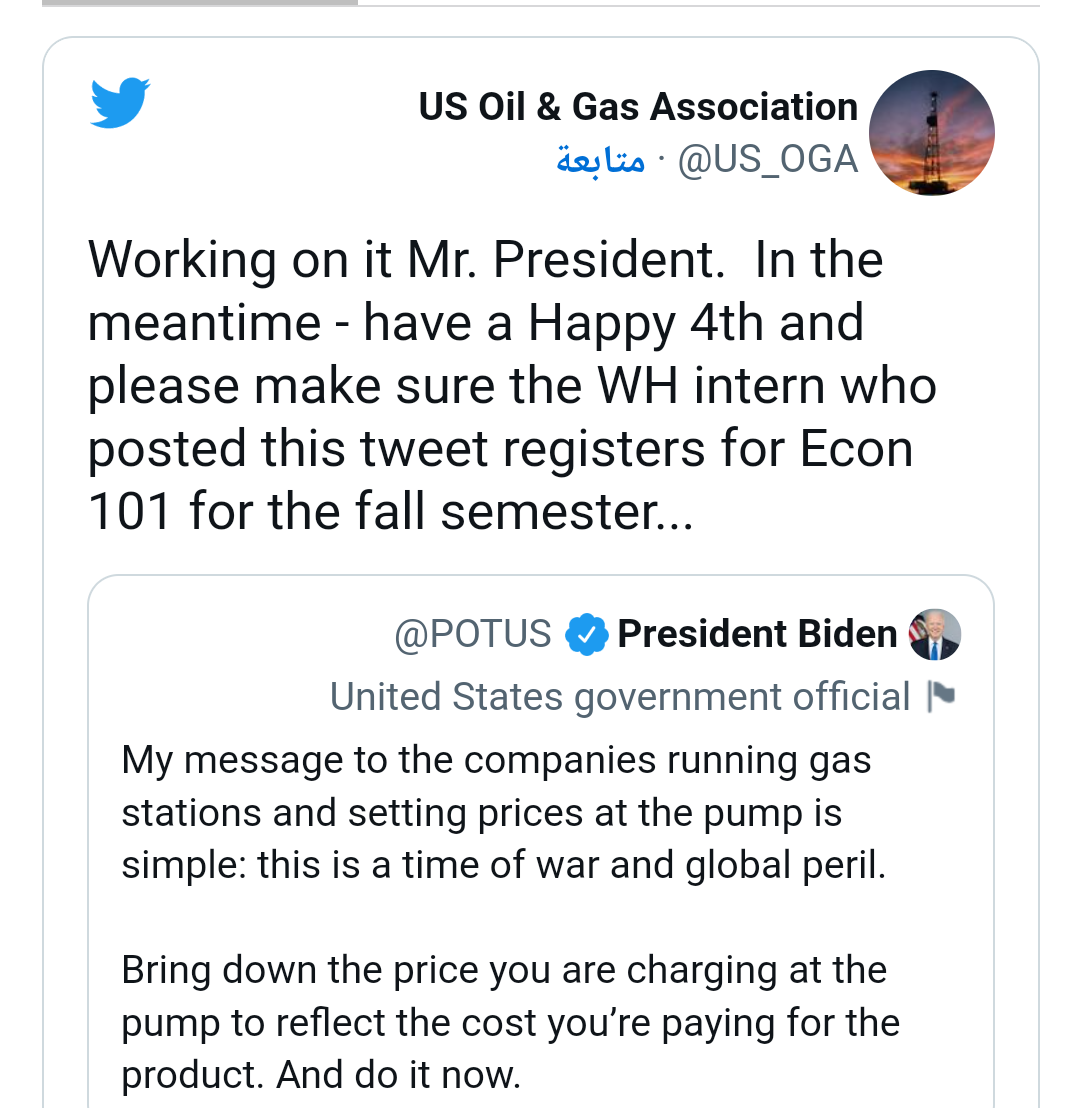The width and height of the screenshot is (1080, 1108).
Task: Open the @POTUS handle in quoted tweet
Action: coord(473,634)
